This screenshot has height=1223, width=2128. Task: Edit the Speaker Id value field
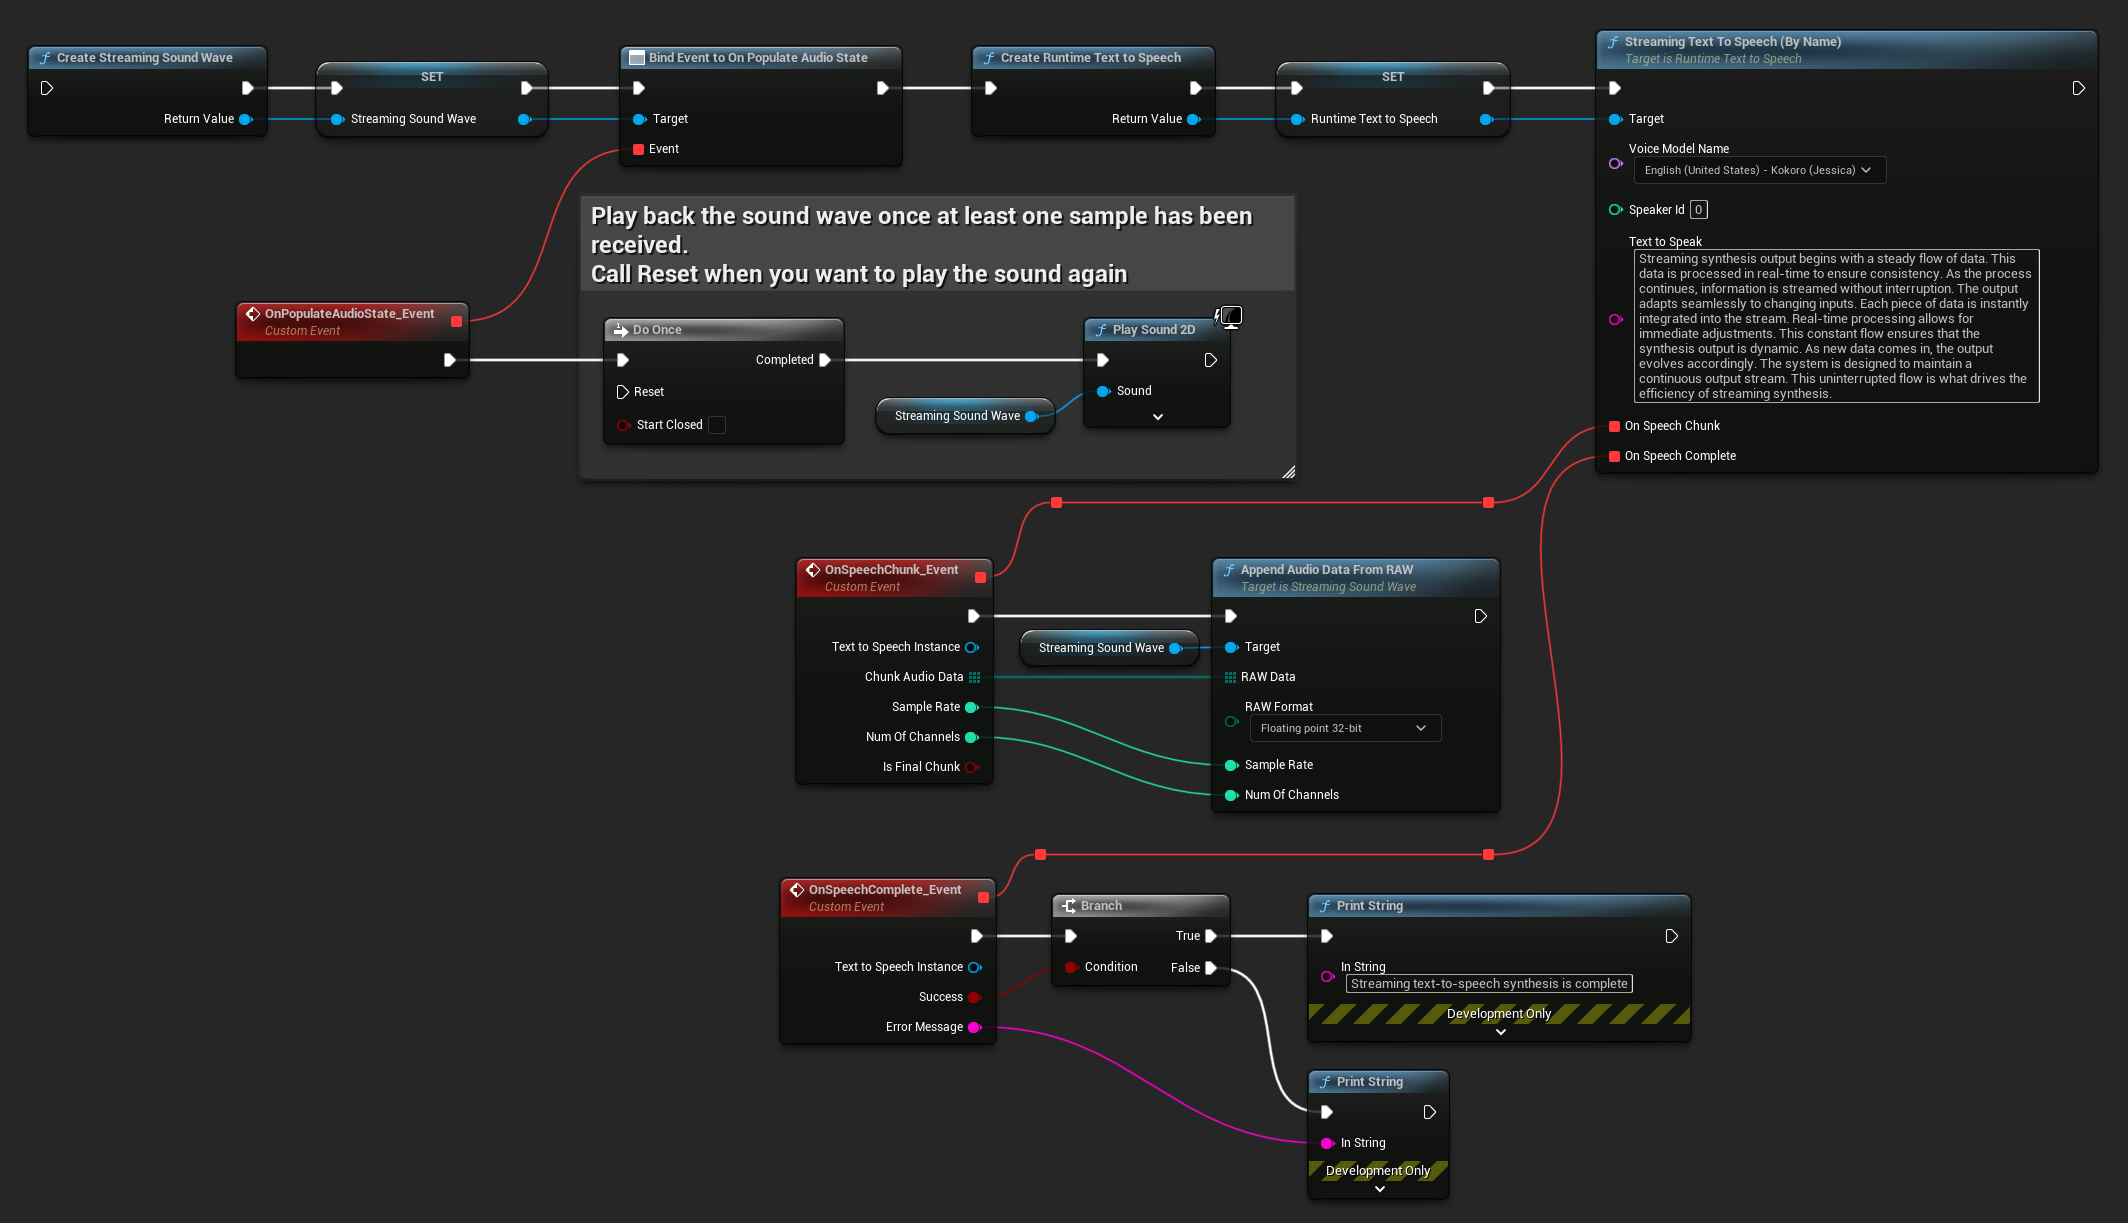(x=1697, y=209)
